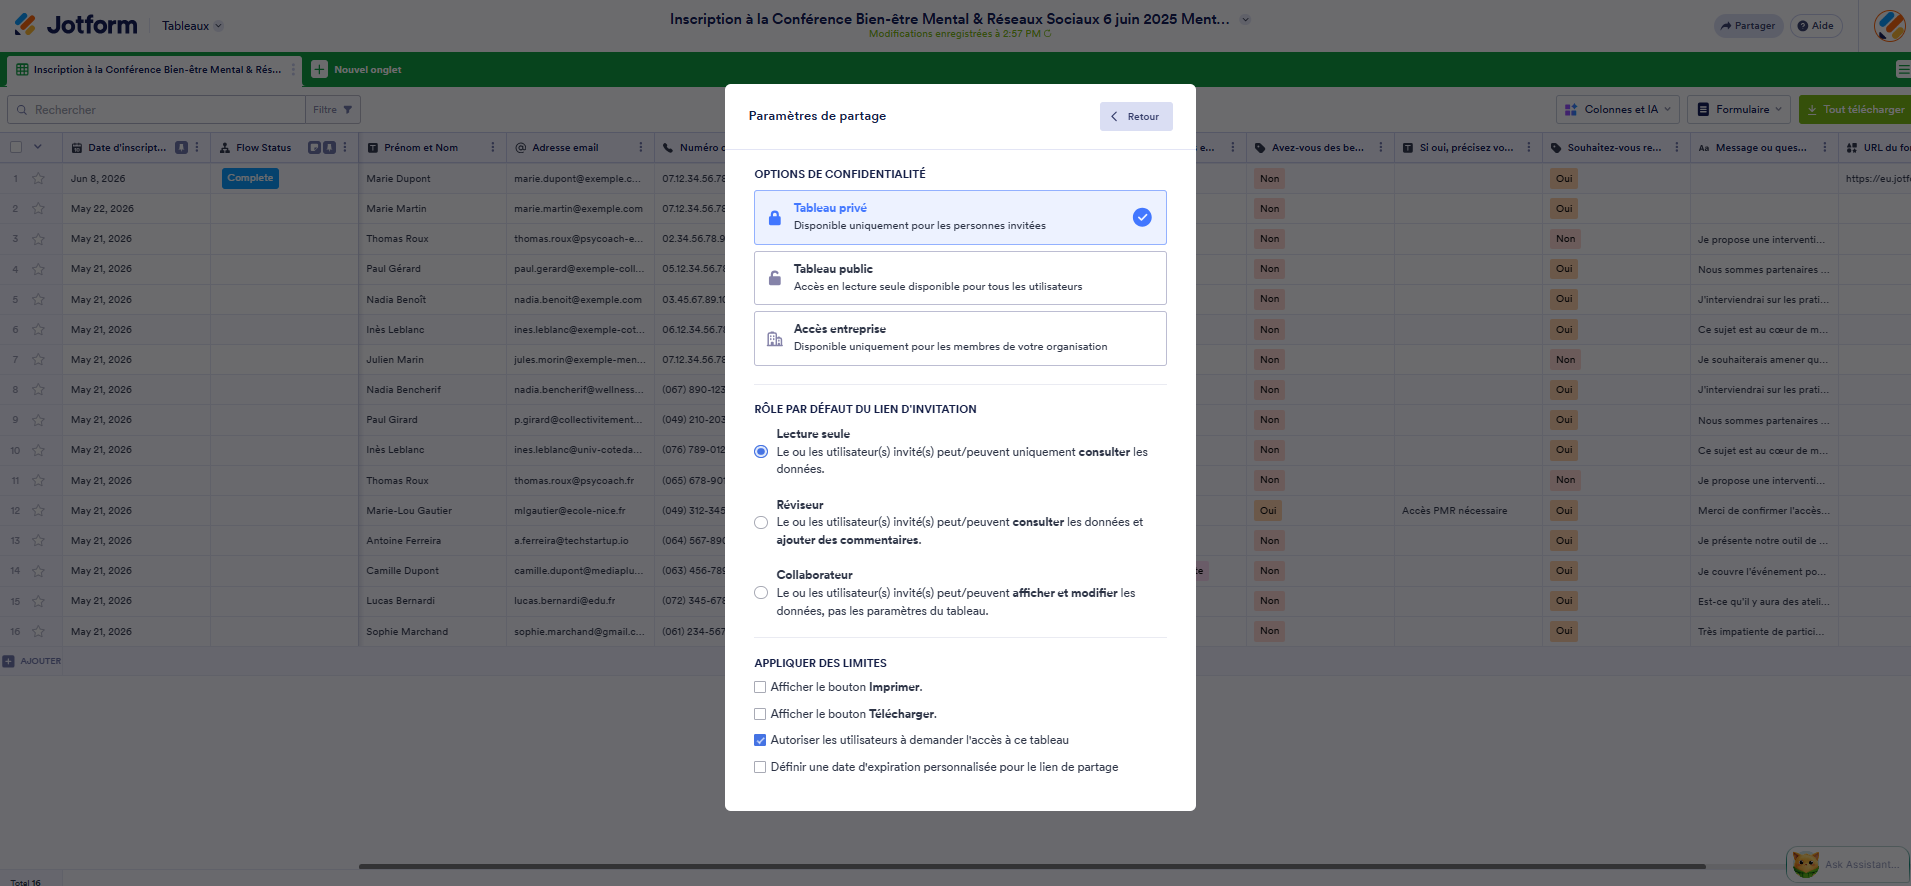Select the Collaborateur role radio button
The image size is (1911, 886).
[x=761, y=593]
